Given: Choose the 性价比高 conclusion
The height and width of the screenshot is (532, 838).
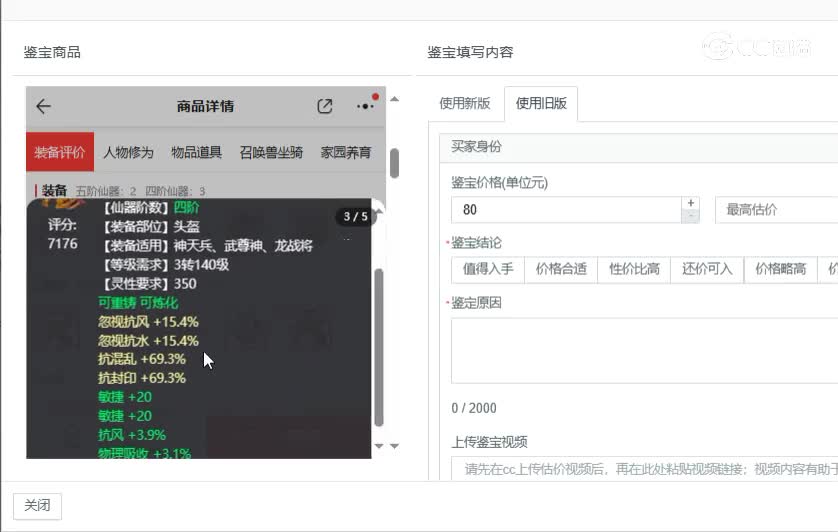Looking at the screenshot, I should pyautogui.click(x=634, y=269).
